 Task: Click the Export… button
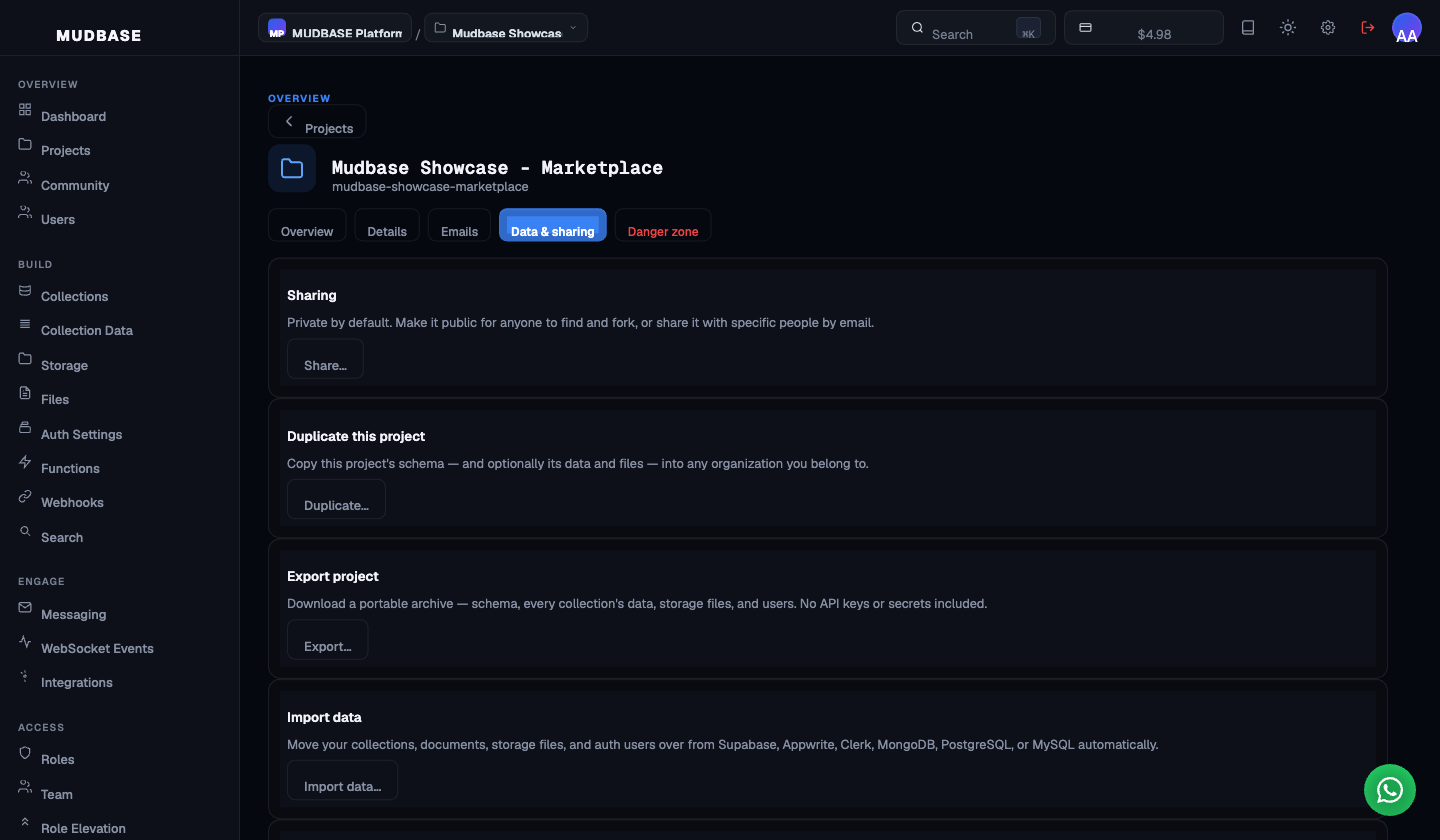[x=328, y=640]
